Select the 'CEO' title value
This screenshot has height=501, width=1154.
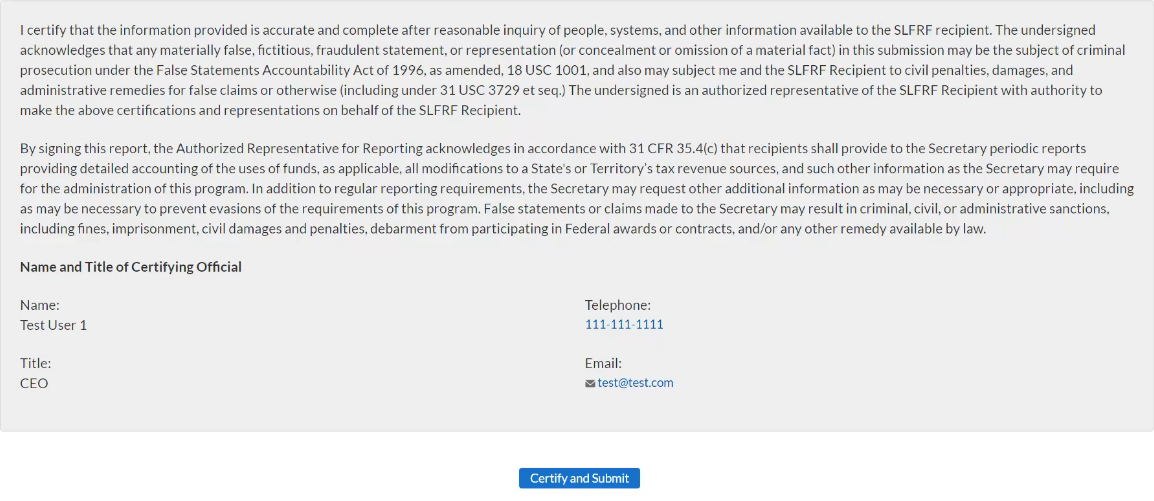point(34,383)
